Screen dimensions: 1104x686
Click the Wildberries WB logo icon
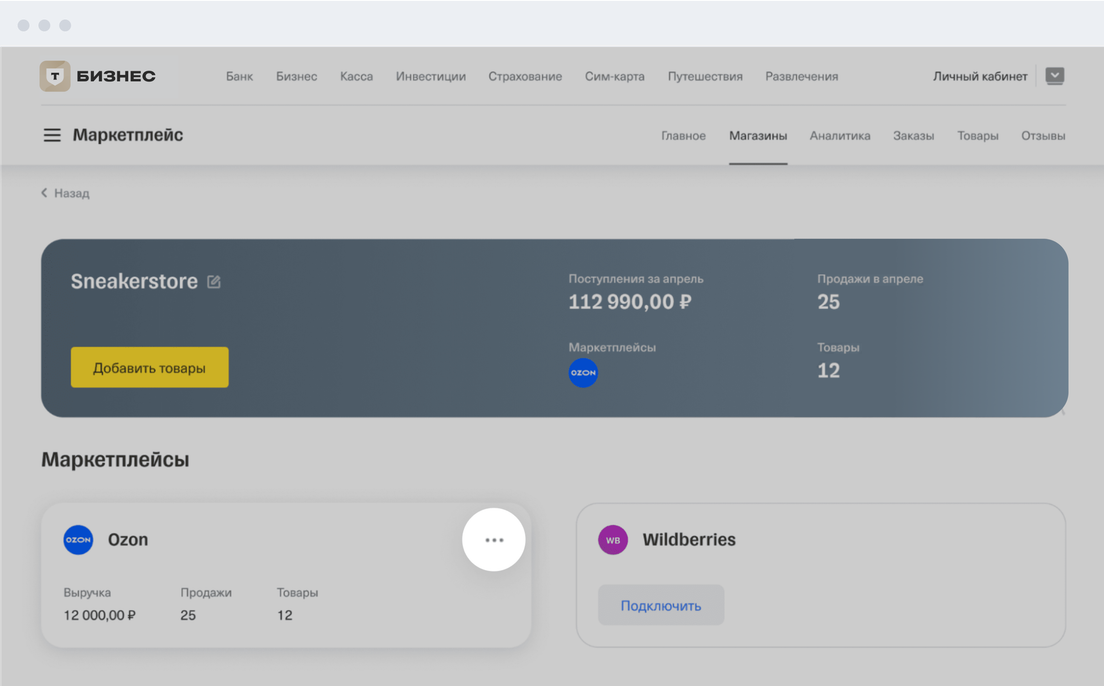pos(613,540)
